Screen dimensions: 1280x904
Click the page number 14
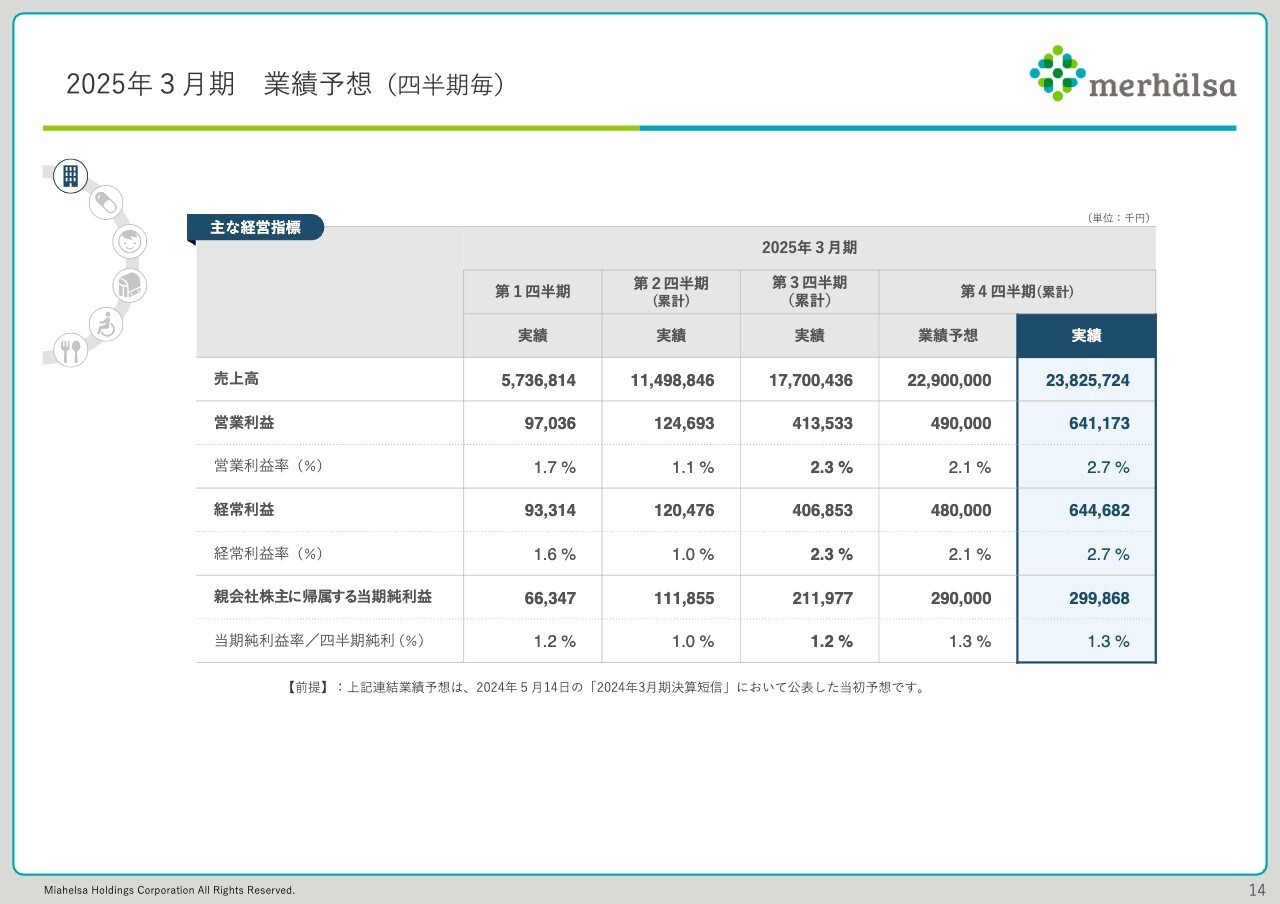point(1257,890)
